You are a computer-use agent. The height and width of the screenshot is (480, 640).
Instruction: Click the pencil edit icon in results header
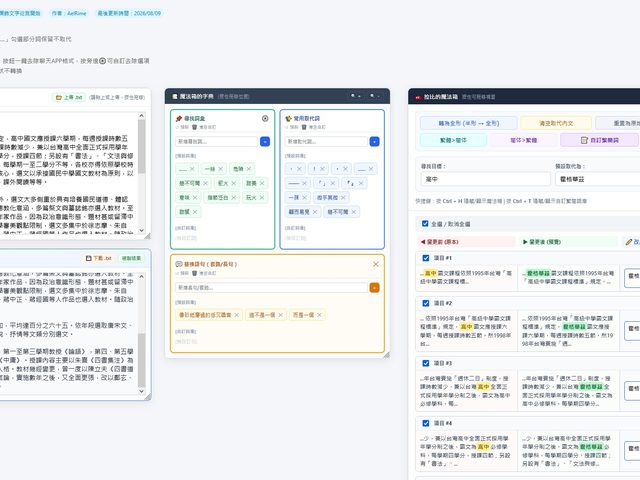pyautogui.click(x=629, y=242)
